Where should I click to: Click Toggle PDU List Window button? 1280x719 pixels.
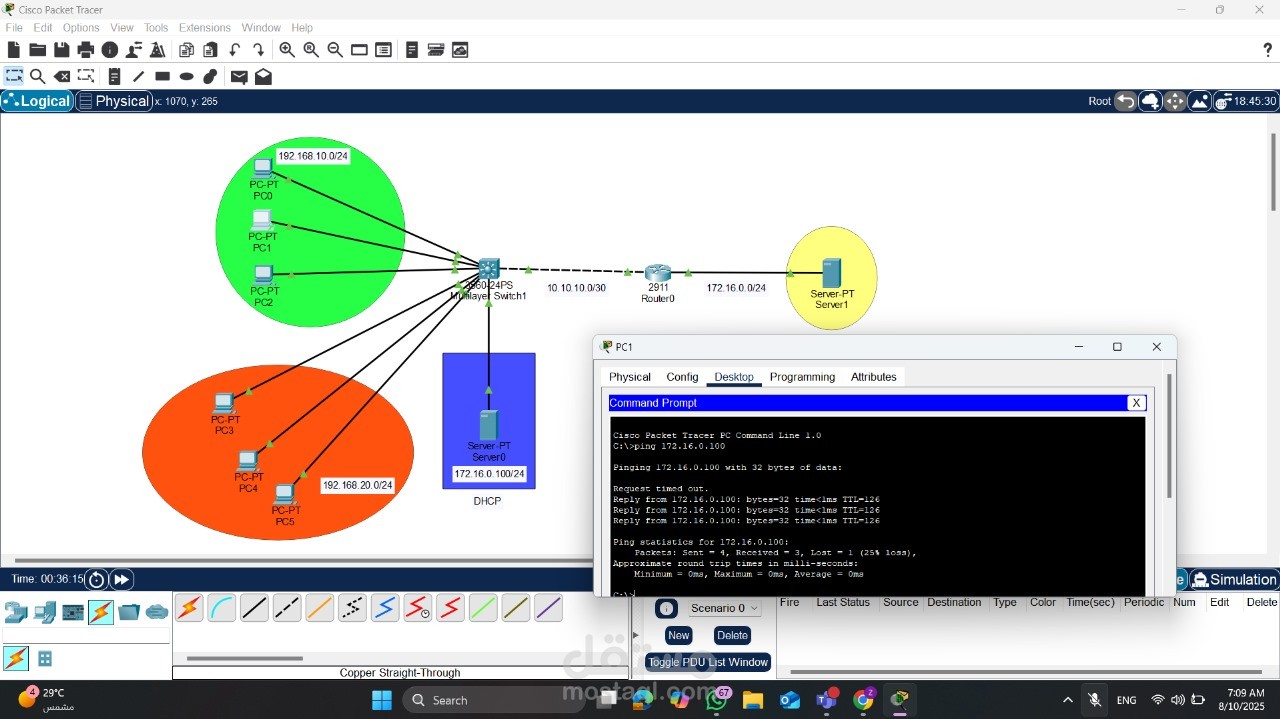click(x=708, y=662)
